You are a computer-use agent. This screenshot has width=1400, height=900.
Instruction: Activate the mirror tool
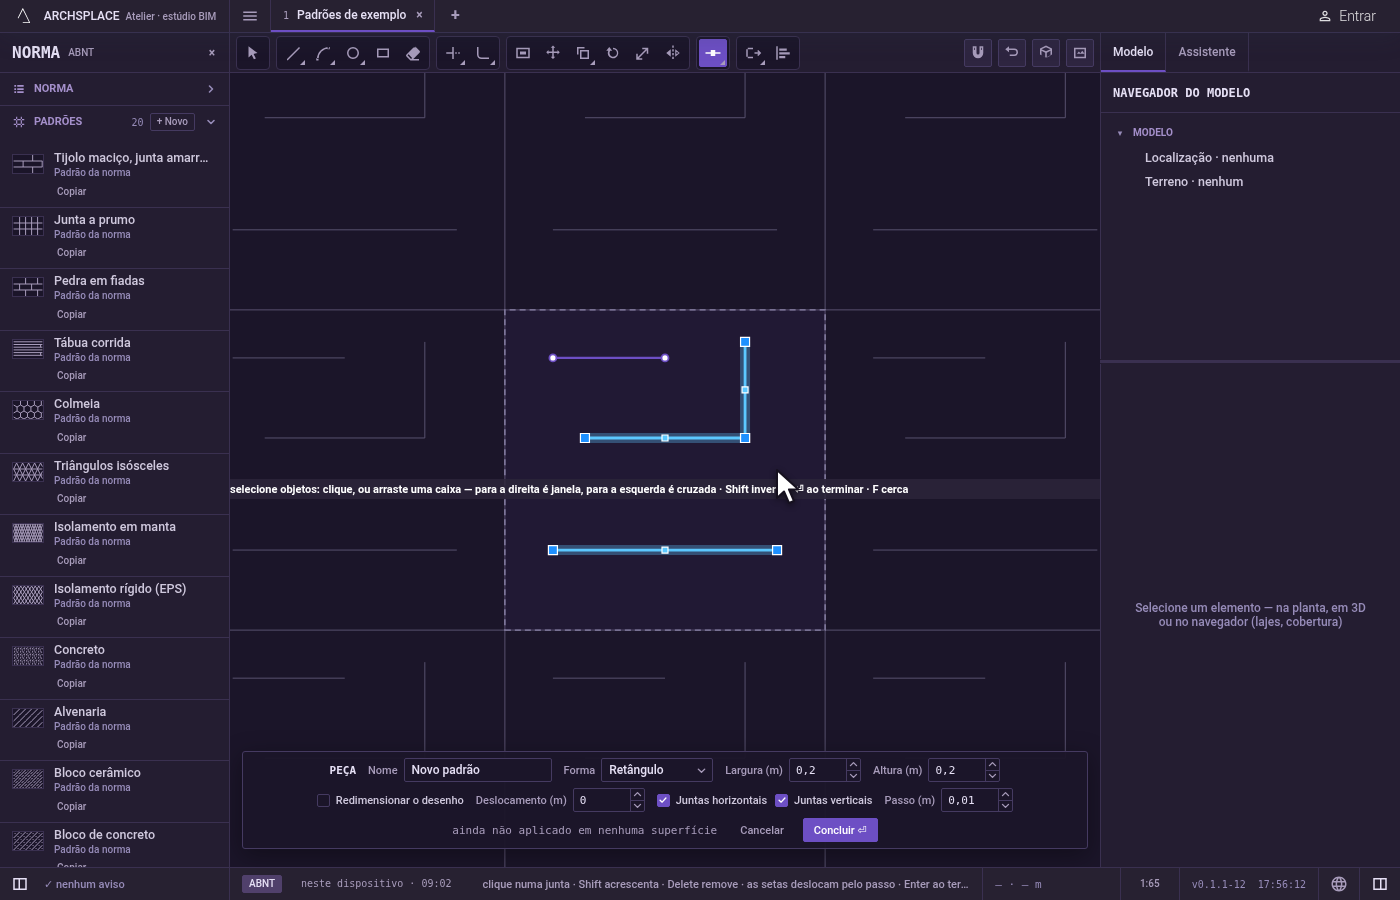pos(673,53)
